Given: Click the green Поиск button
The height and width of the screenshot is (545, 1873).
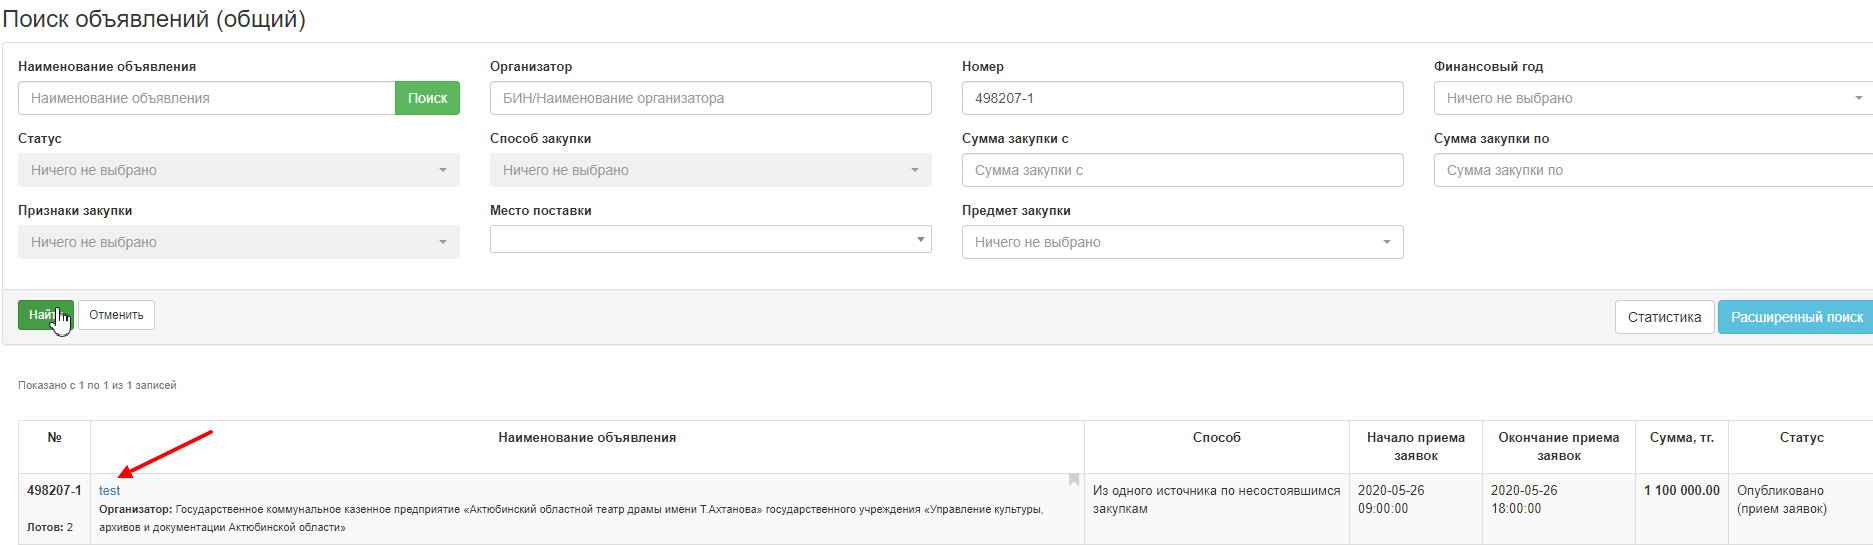Looking at the screenshot, I should pyautogui.click(x=427, y=98).
